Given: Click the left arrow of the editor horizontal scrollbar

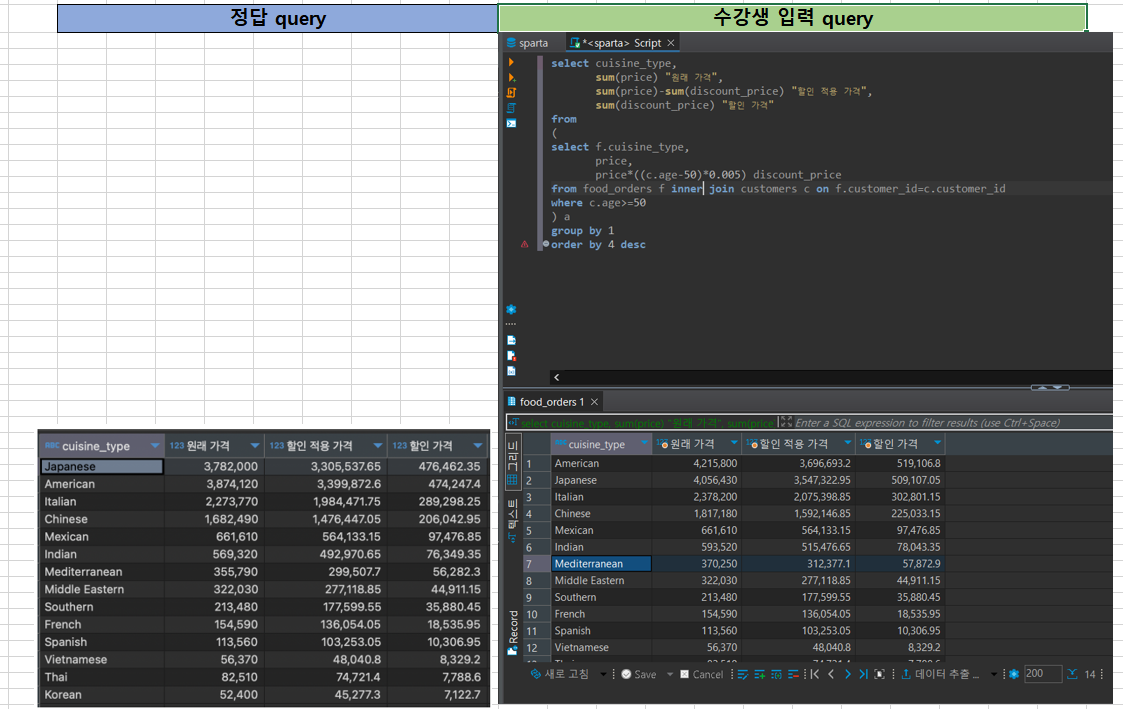Looking at the screenshot, I should click(556, 377).
